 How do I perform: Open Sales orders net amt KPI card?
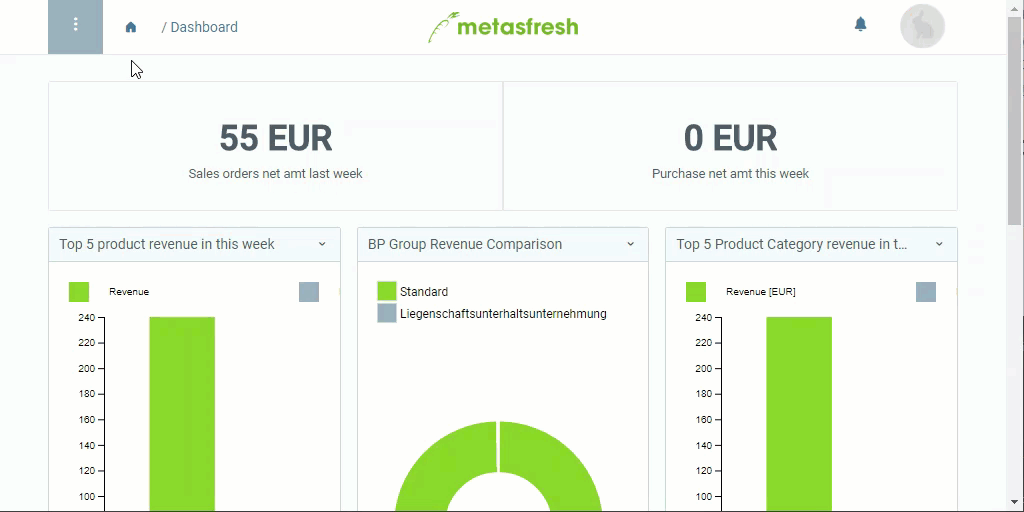pyautogui.click(x=276, y=146)
